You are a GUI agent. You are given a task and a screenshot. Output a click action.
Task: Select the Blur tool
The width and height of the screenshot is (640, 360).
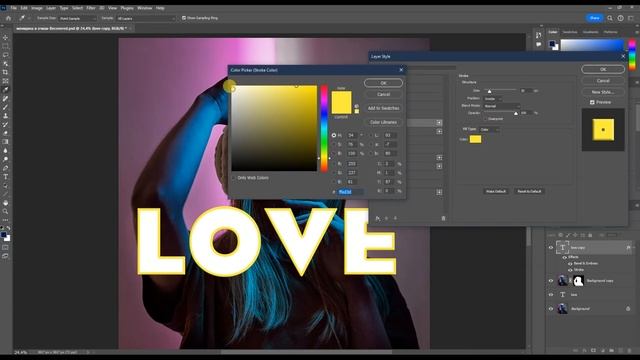point(5,151)
